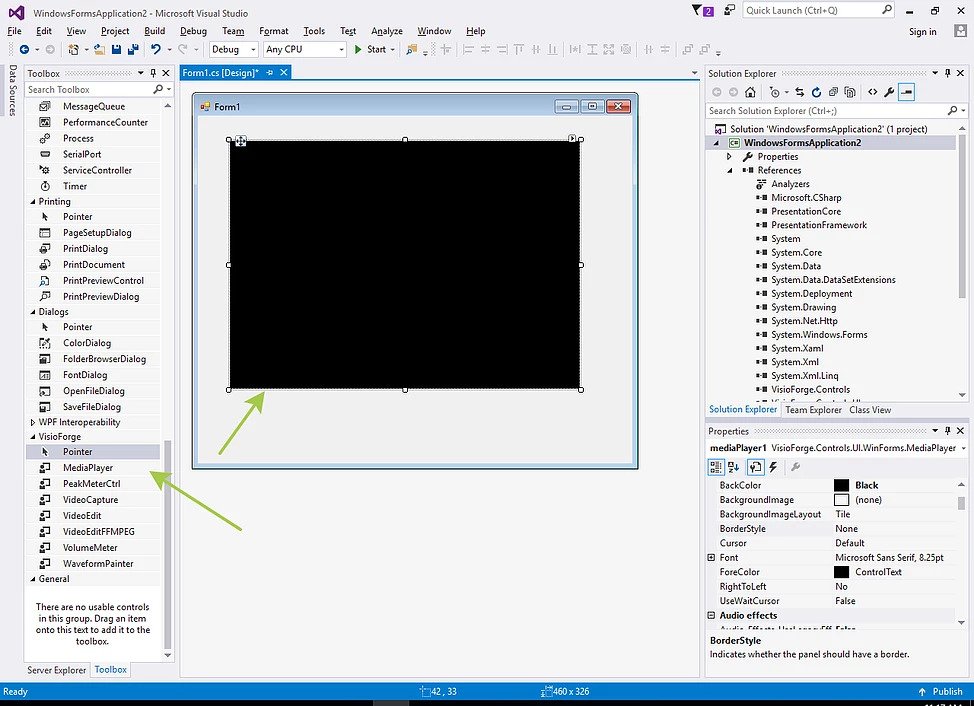Switch to the Team Explorer tab
The image size is (974, 706).
[813, 410]
